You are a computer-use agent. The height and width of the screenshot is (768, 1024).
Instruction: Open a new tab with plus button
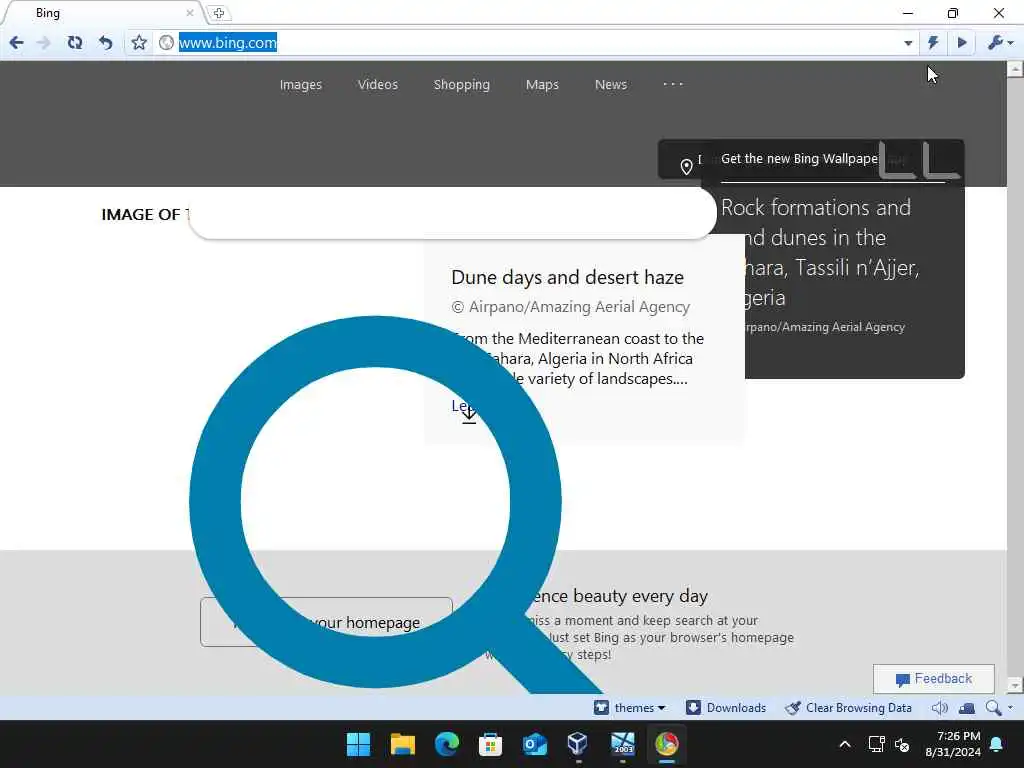pyautogui.click(x=219, y=13)
